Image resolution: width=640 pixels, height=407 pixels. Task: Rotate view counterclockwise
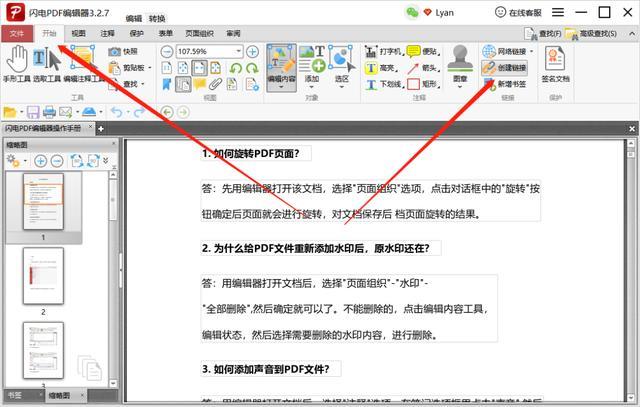tap(236, 68)
